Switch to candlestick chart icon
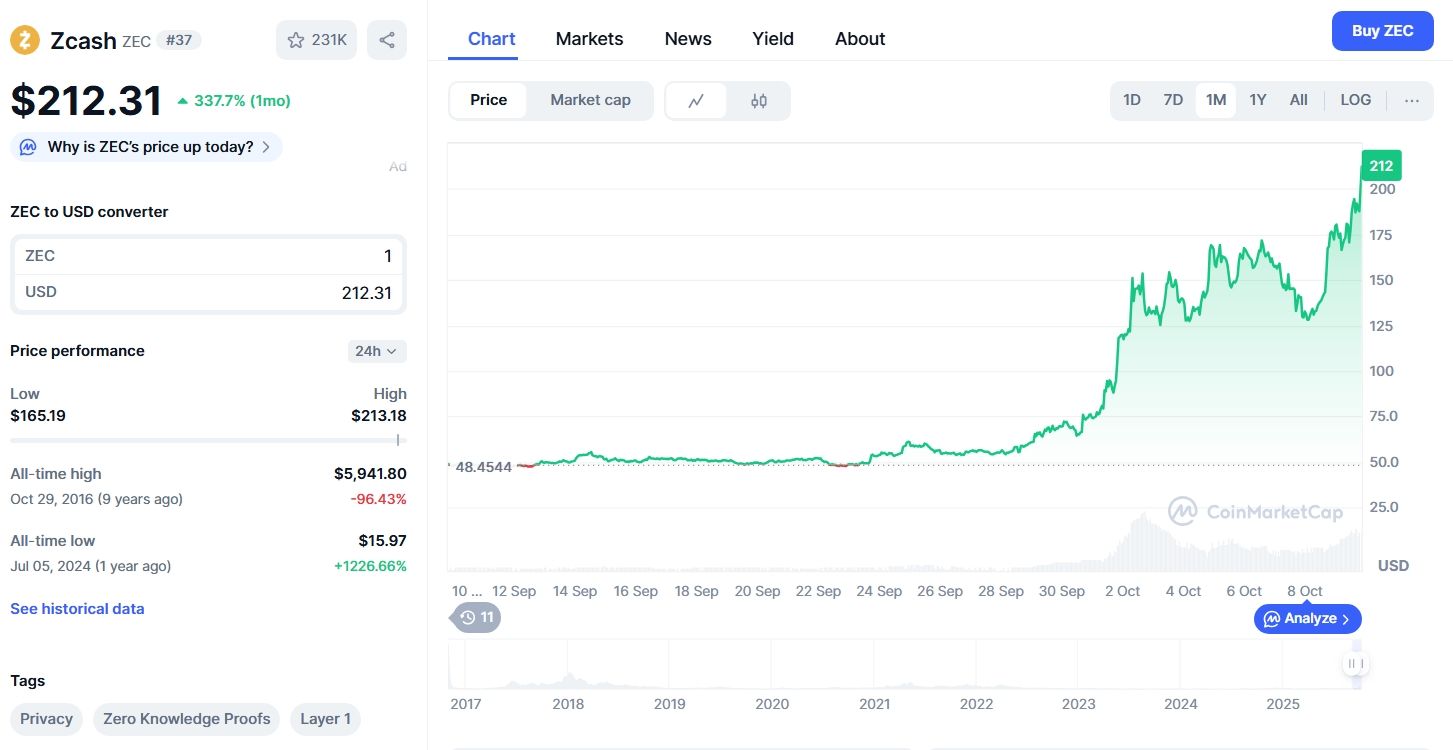The image size is (1453, 750). (x=759, y=100)
